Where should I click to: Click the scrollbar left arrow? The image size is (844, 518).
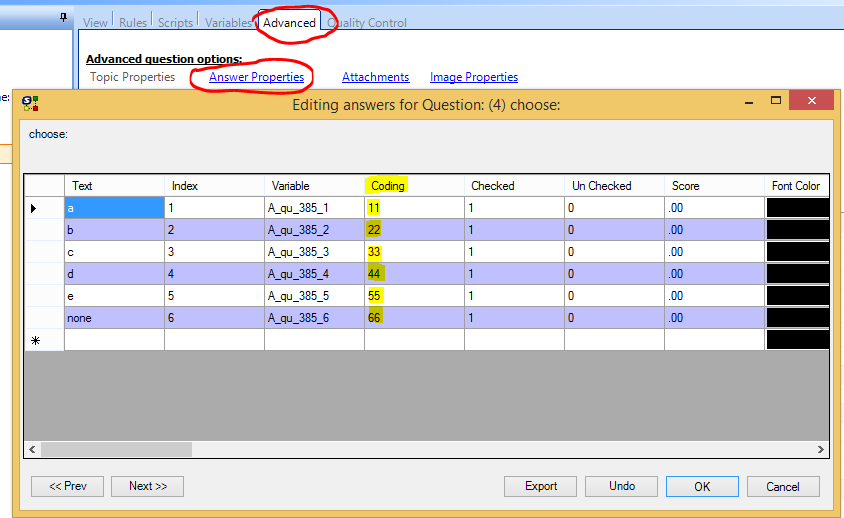click(32, 449)
